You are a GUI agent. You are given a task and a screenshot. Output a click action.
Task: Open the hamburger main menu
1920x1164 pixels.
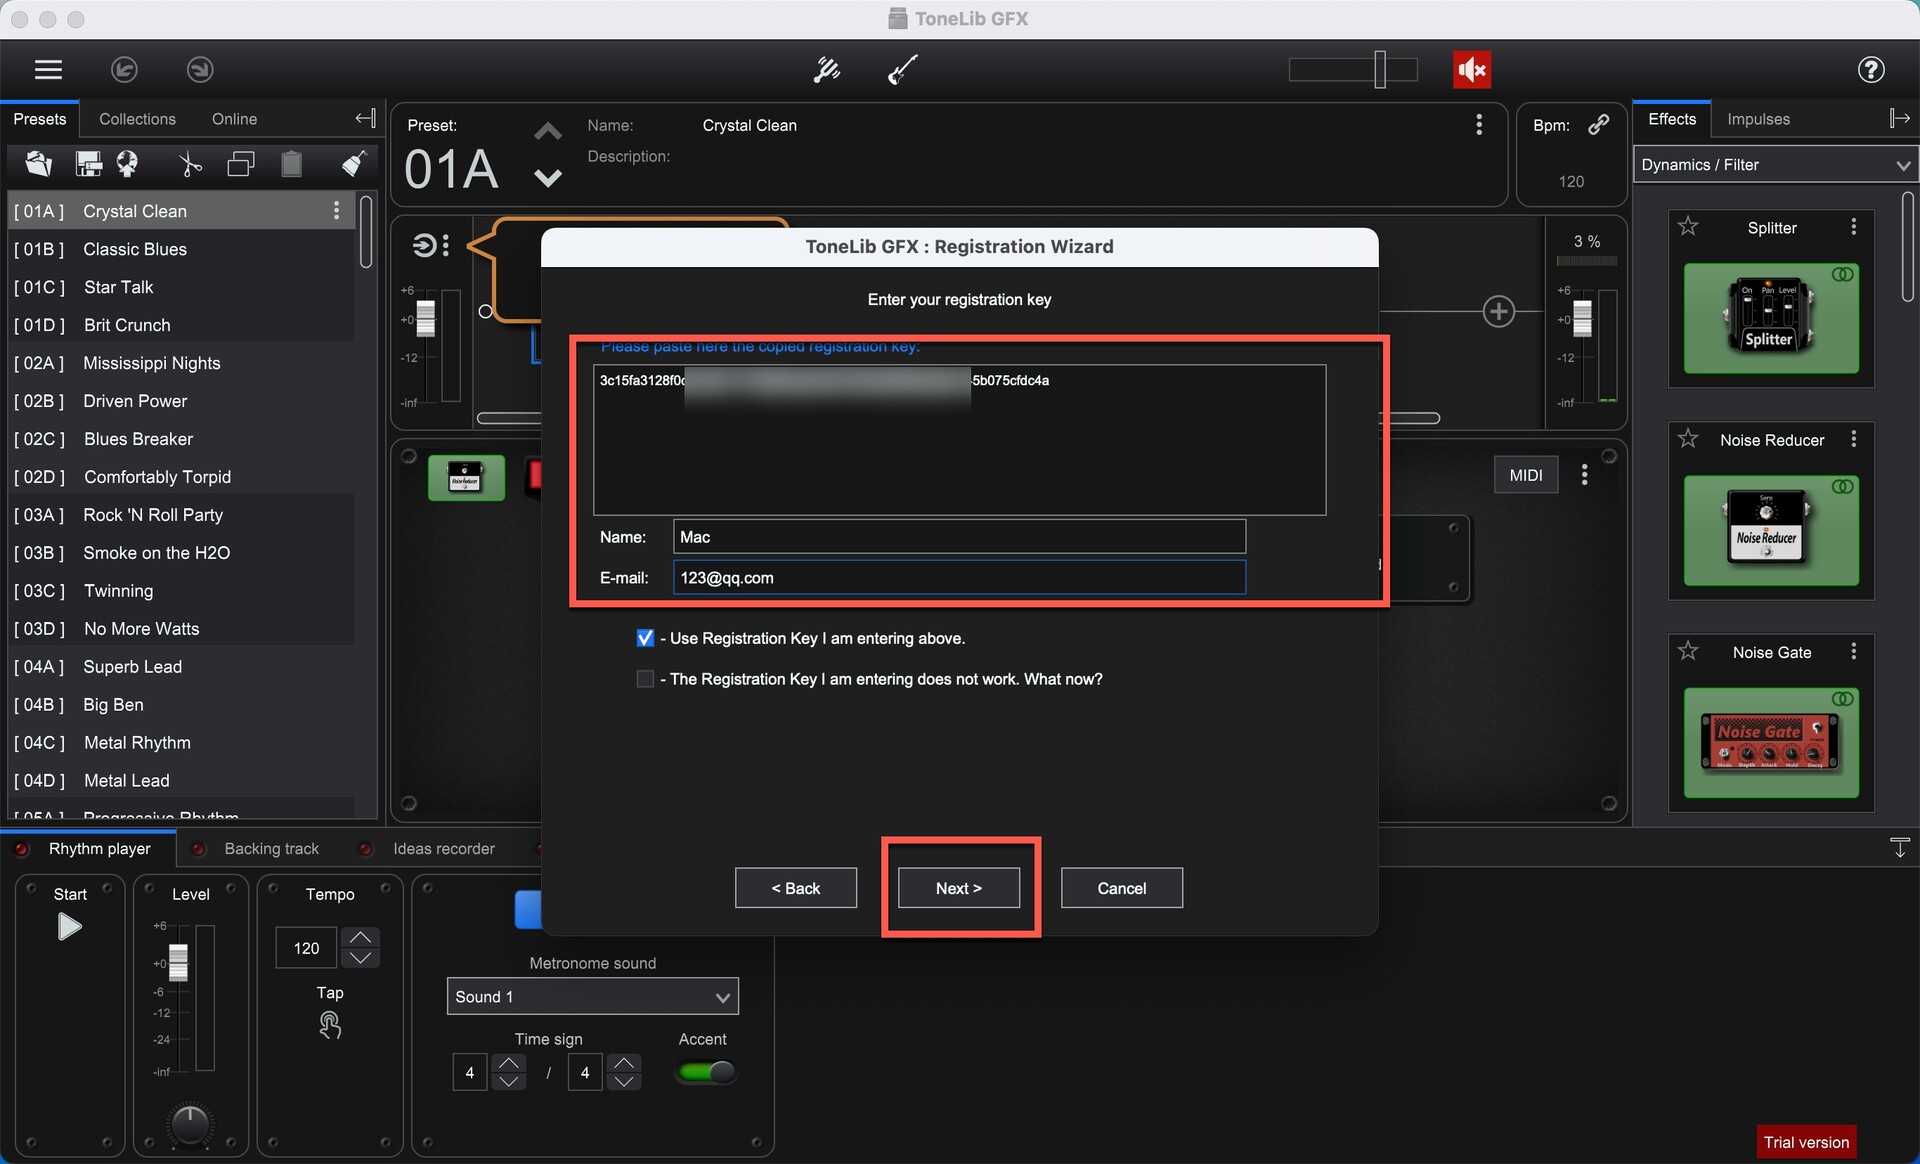[48, 69]
